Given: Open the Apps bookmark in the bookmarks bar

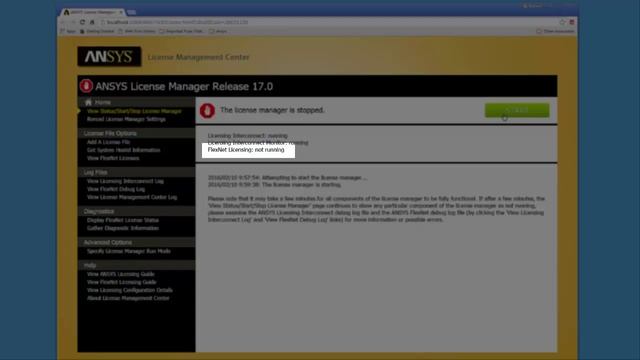Looking at the screenshot, I should click(68, 31).
